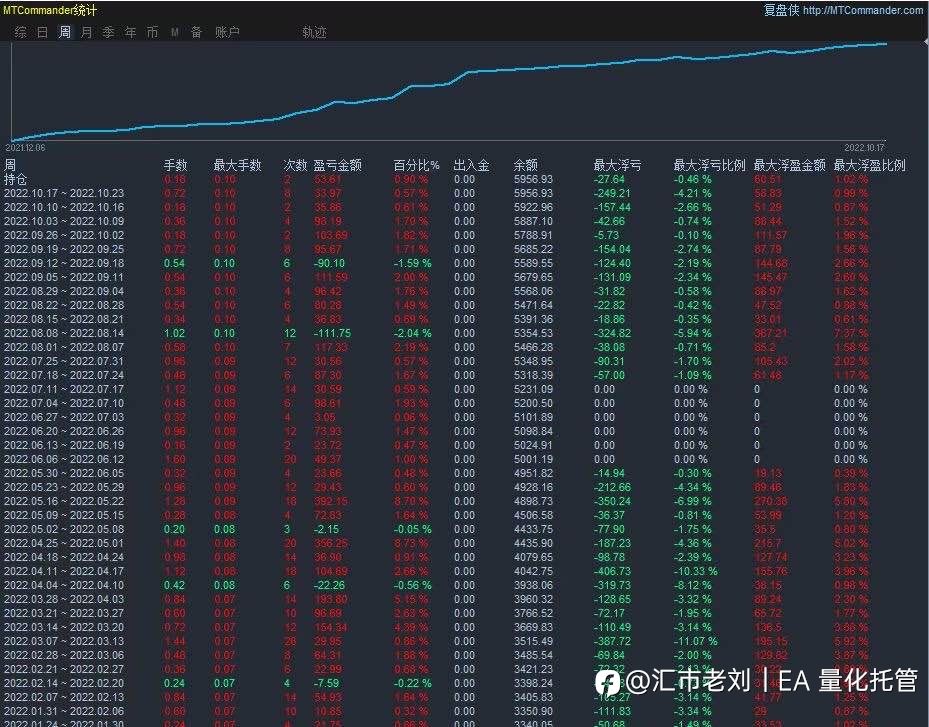Click the 出入金 column header
This screenshot has width=929, height=727.
click(x=472, y=165)
